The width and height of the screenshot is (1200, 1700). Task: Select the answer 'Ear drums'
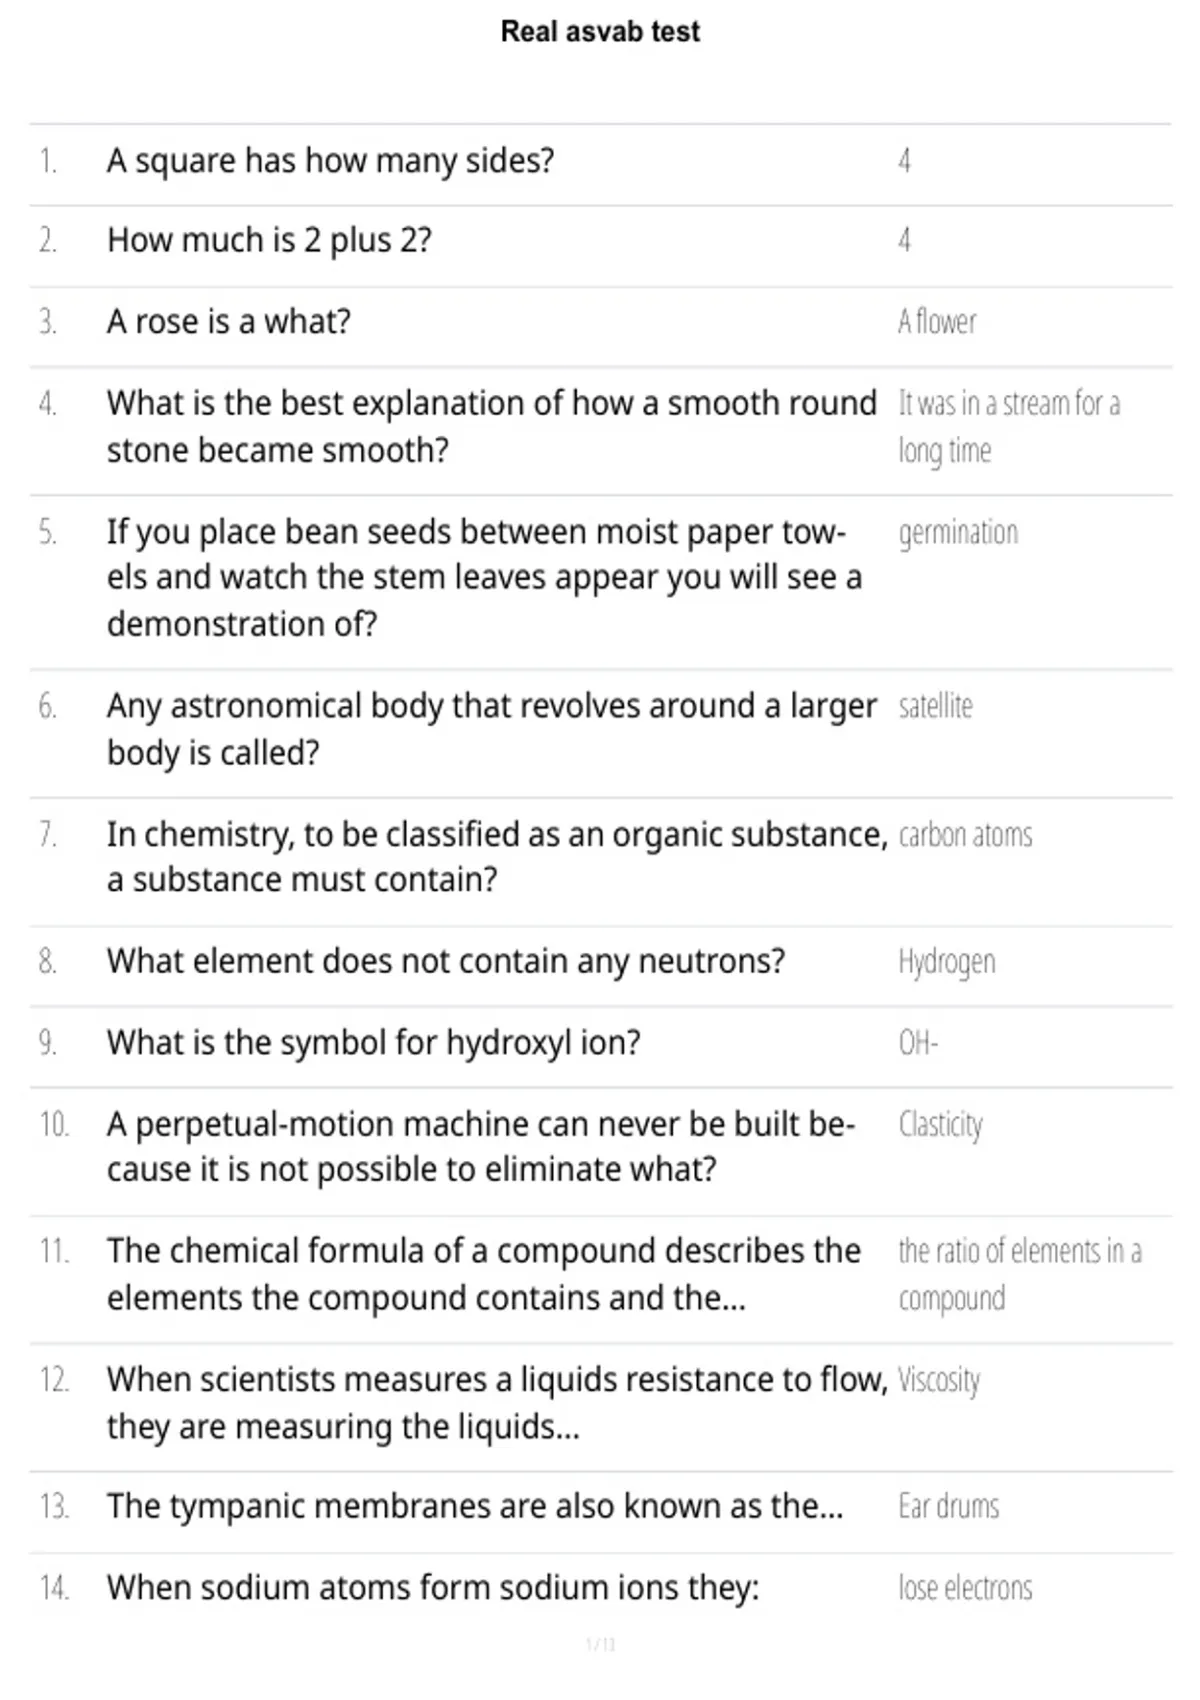948,1507
